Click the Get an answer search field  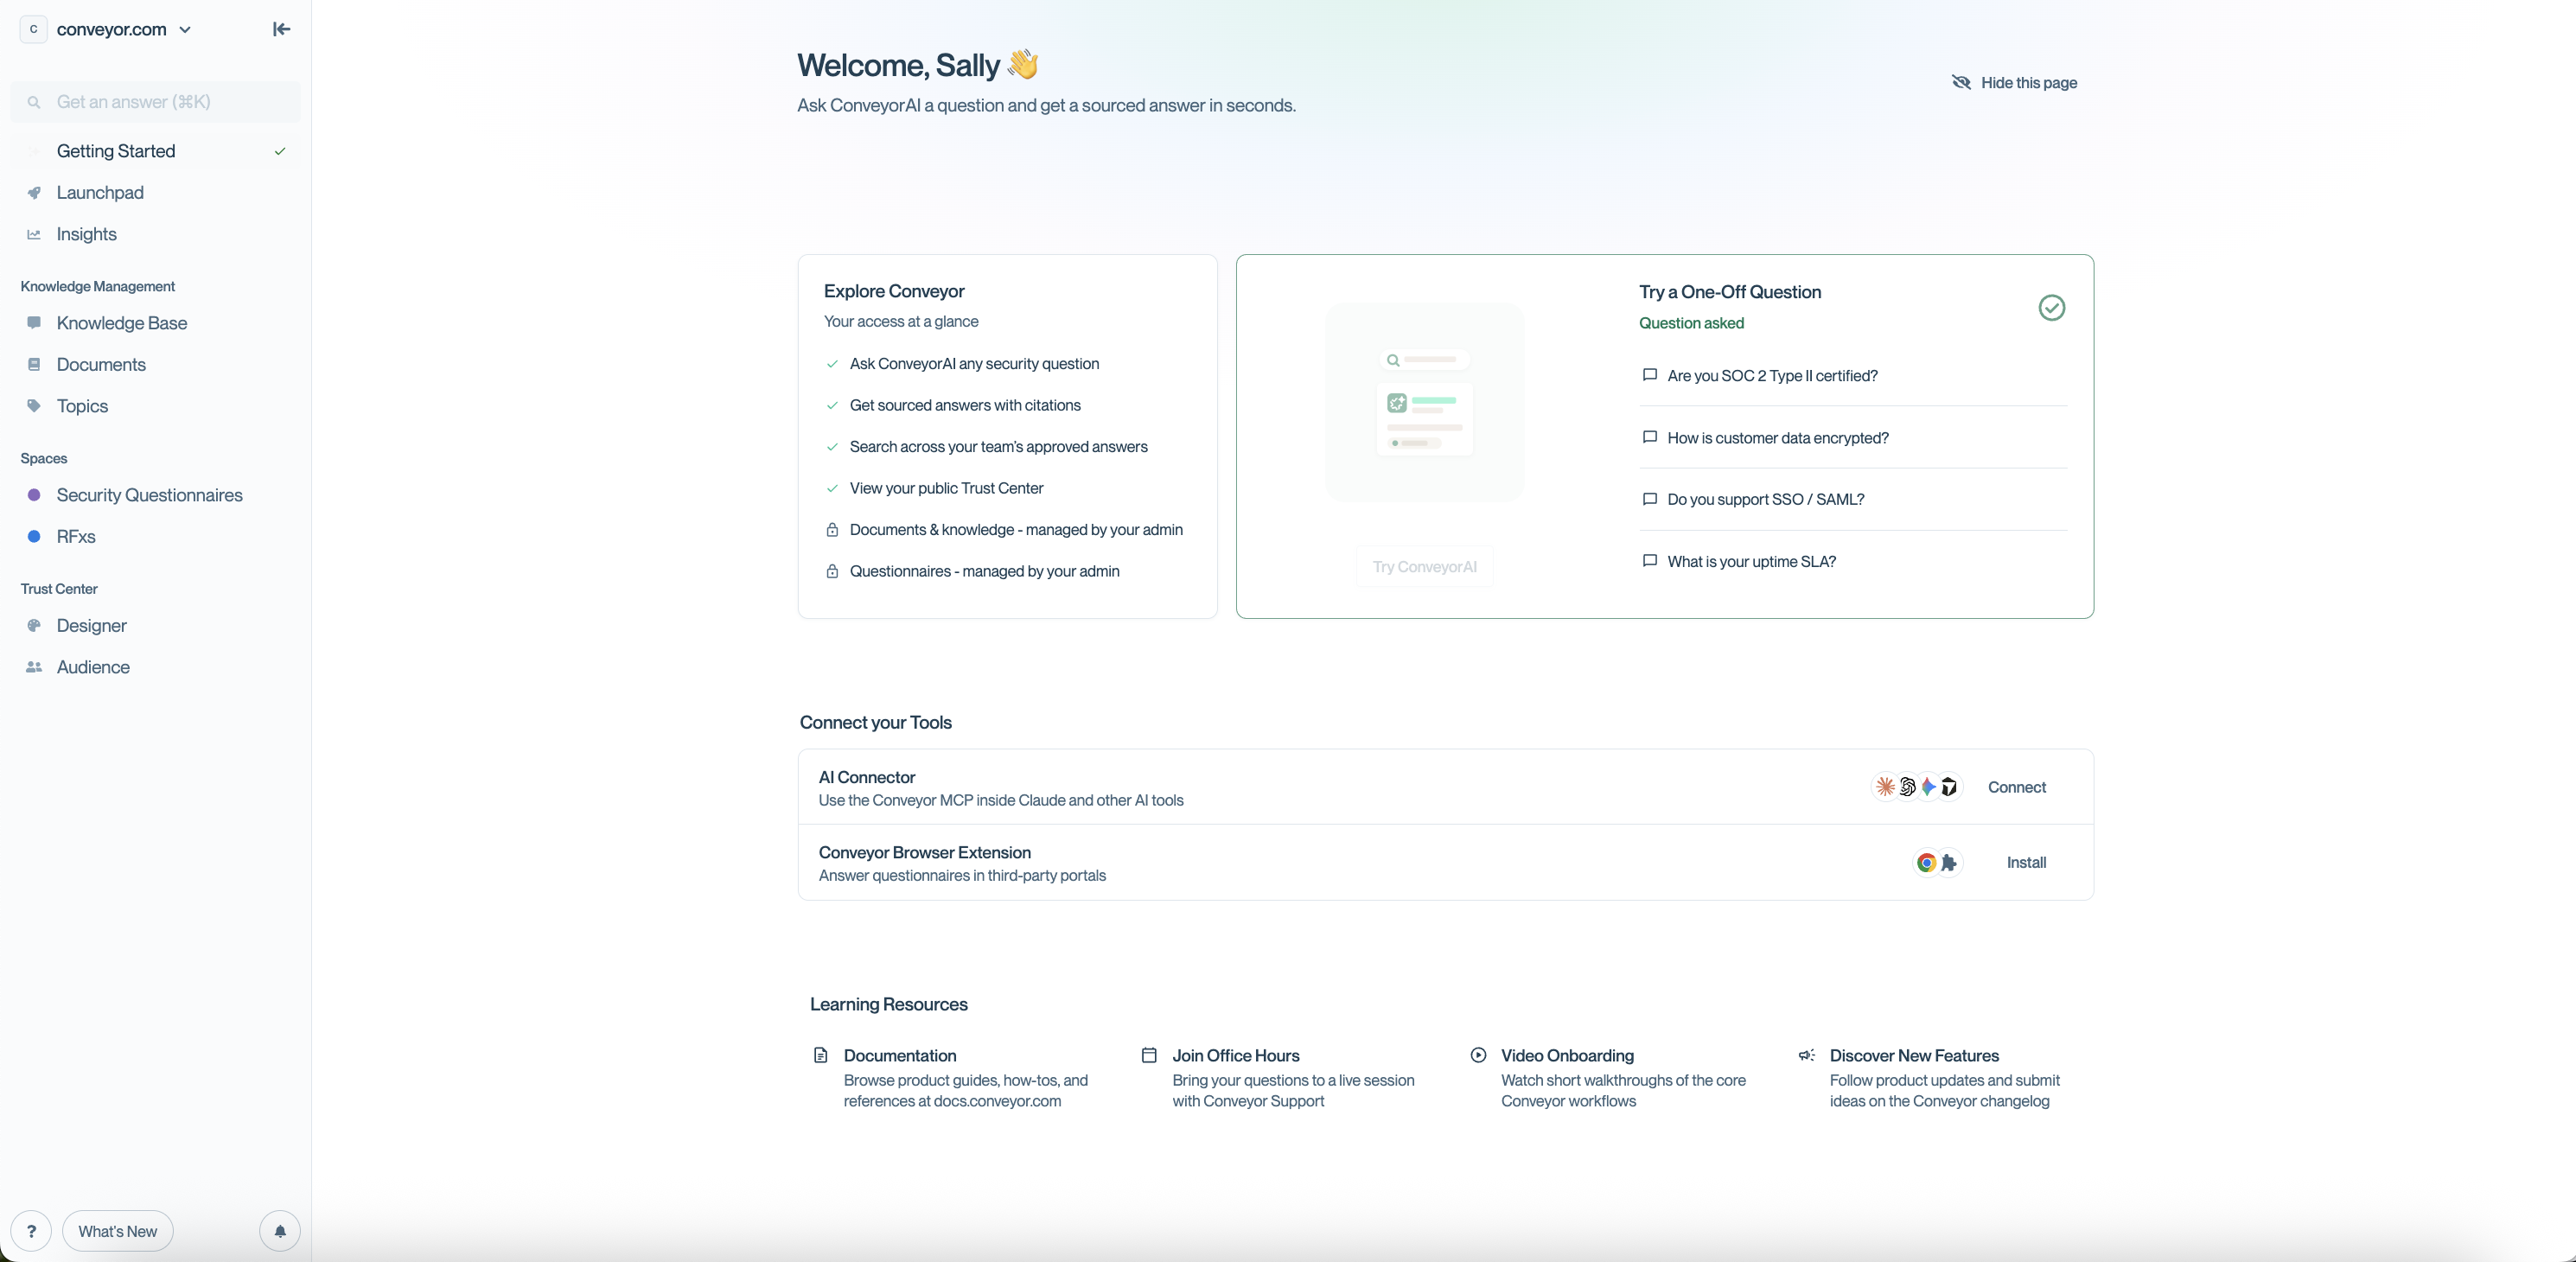(x=156, y=102)
